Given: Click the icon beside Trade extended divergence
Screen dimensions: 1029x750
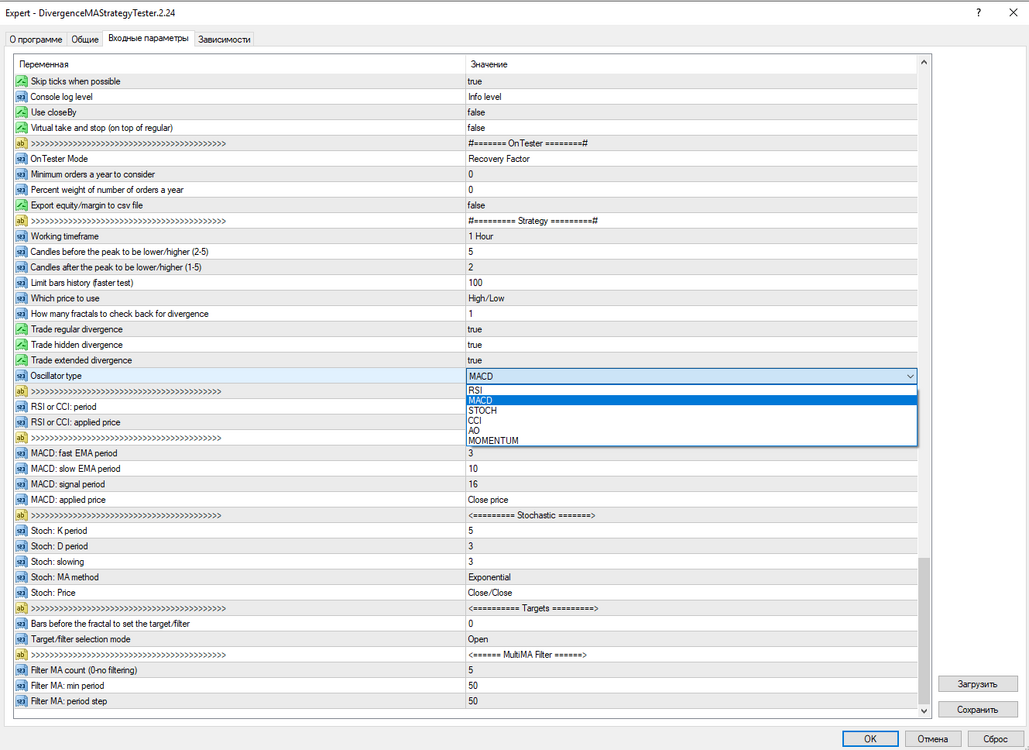Looking at the screenshot, I should pos(22,361).
